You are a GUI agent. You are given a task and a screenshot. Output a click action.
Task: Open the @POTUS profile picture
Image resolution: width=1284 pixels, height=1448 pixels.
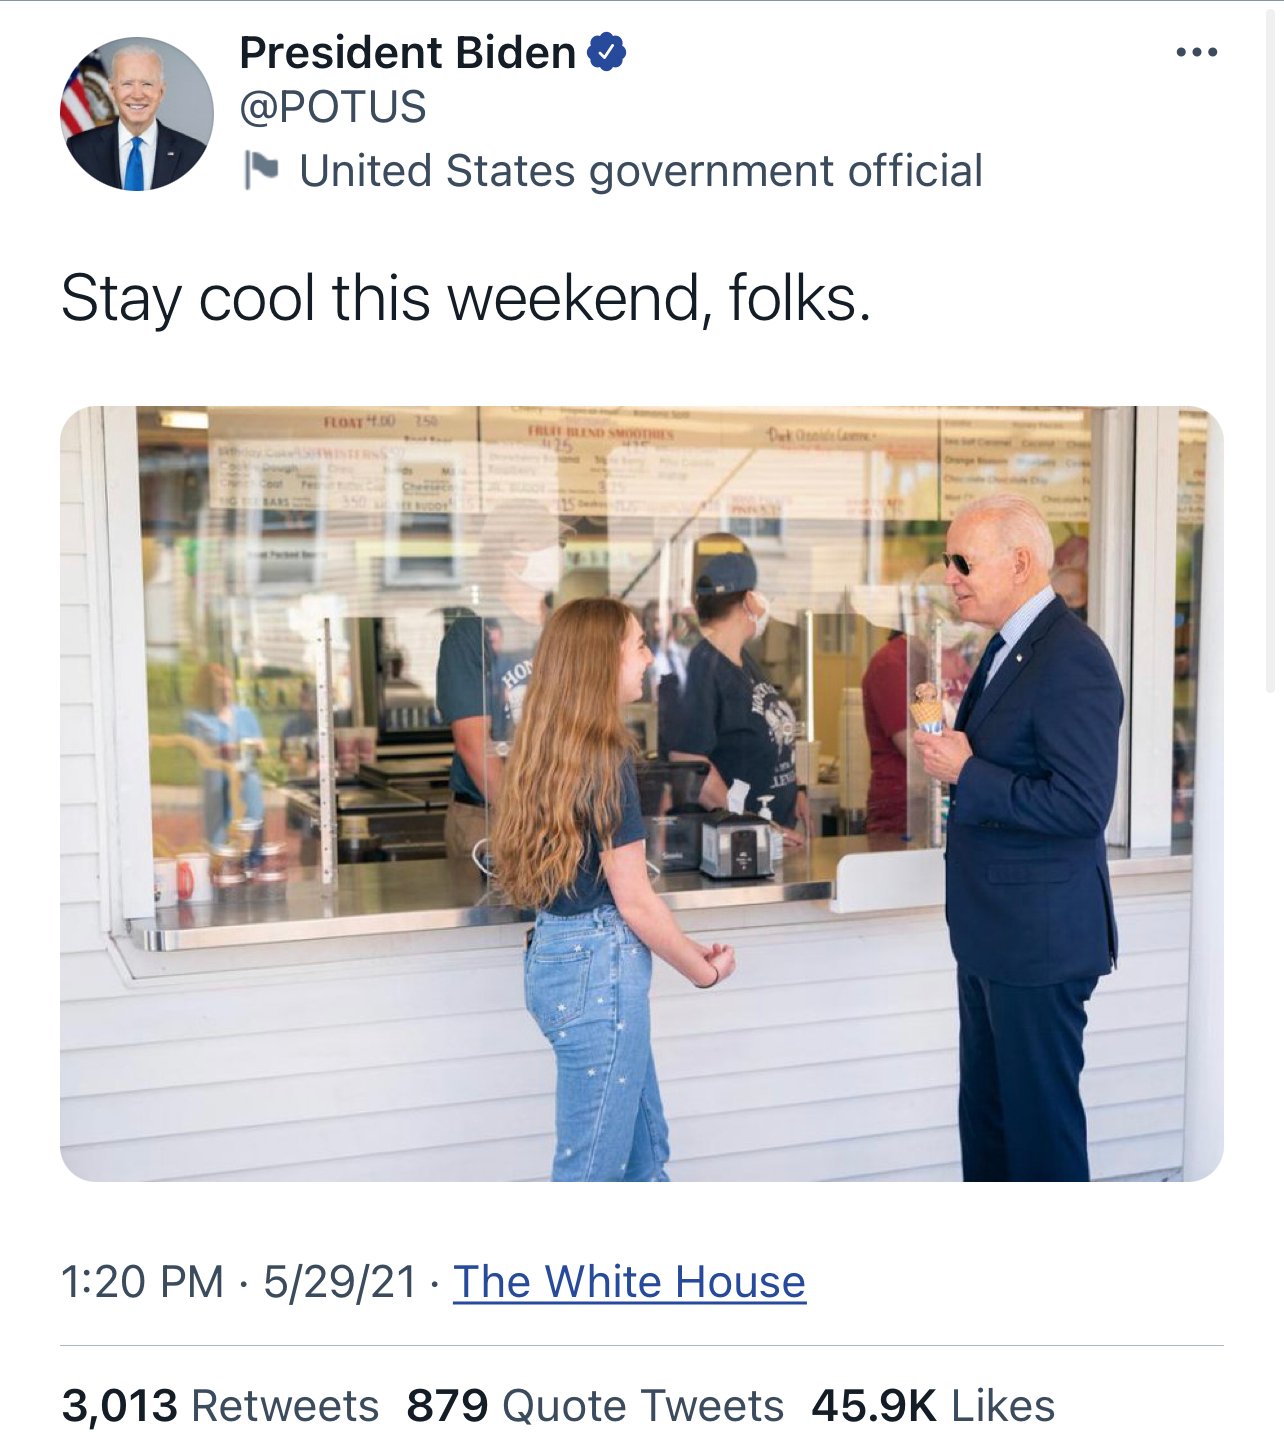point(137,114)
